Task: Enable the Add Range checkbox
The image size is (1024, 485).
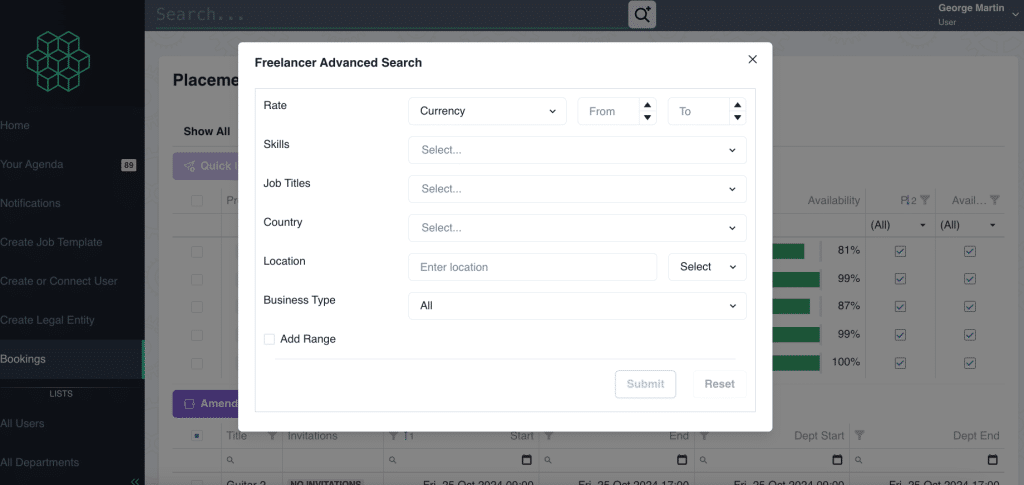Action: click(x=269, y=339)
